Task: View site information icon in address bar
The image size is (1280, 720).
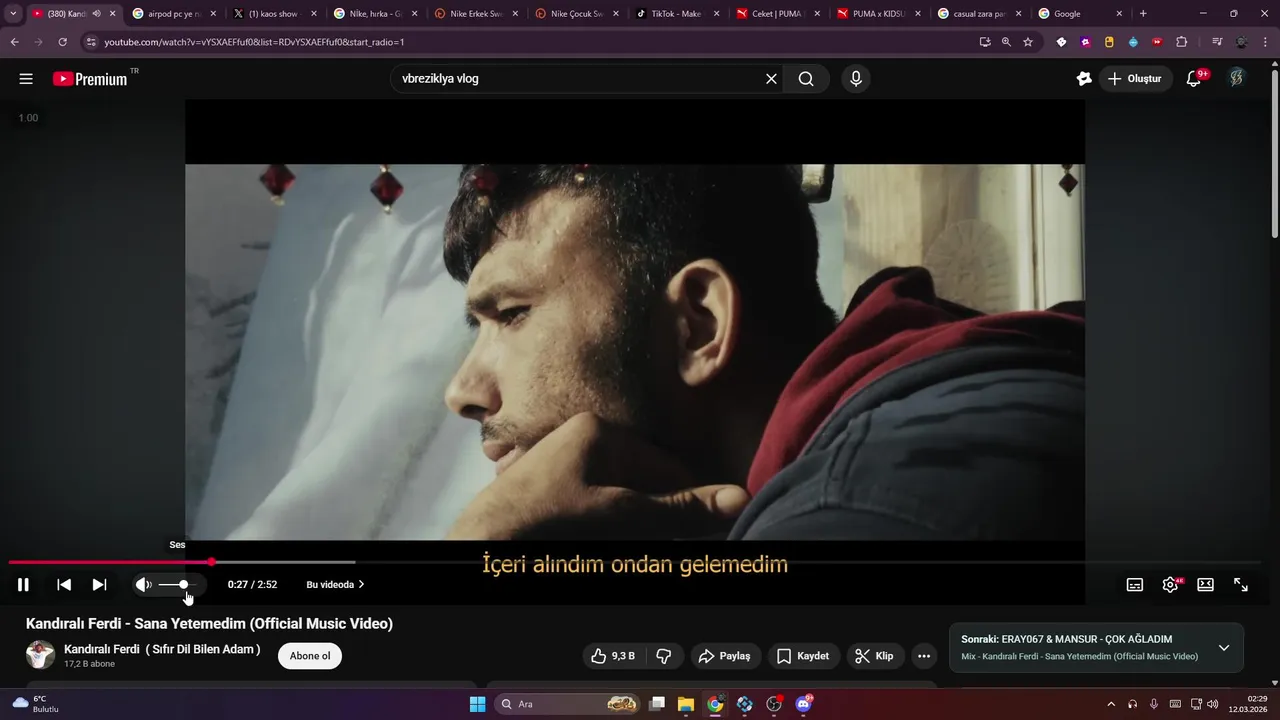Action: [91, 42]
